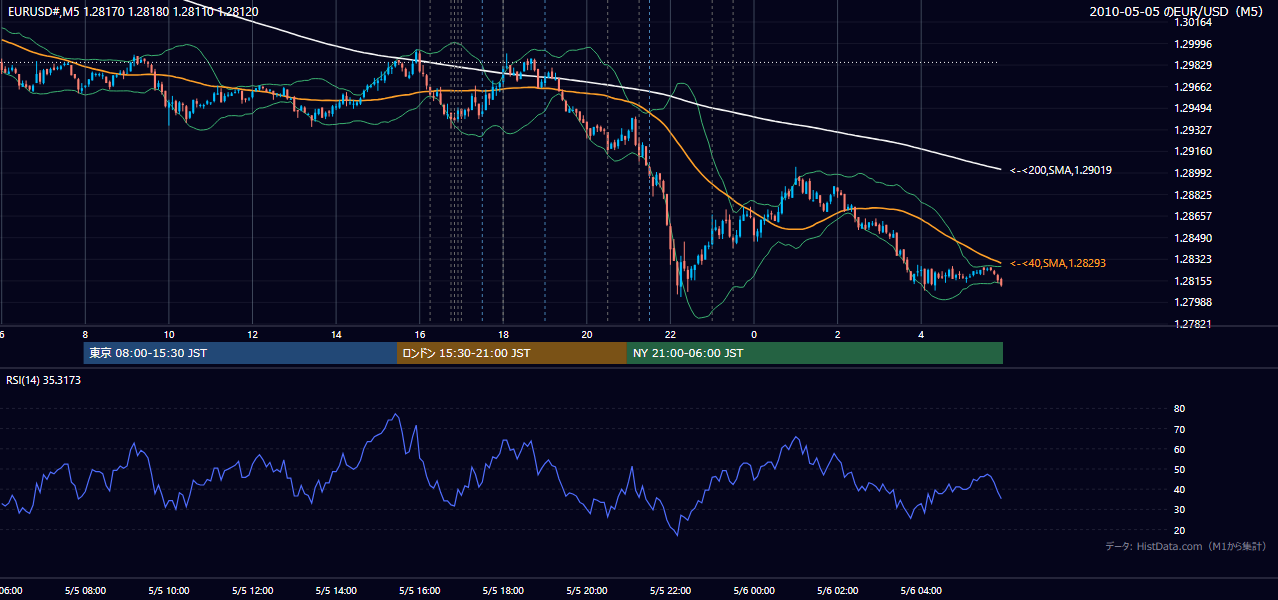Image resolution: width=1278 pixels, height=600 pixels.
Task: Click price axis label 1.28992
Action: [1193, 173]
